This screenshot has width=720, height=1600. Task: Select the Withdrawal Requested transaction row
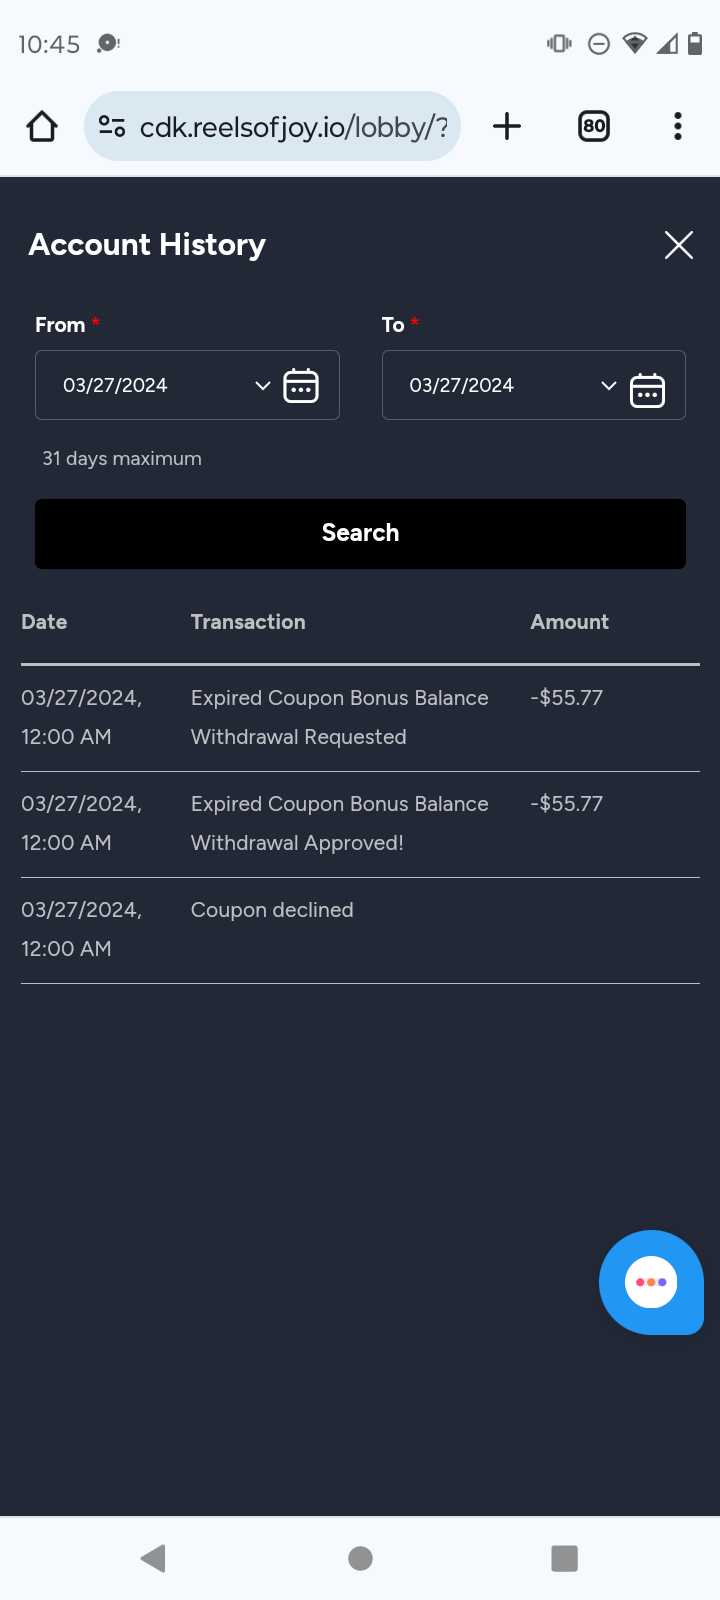340,717
